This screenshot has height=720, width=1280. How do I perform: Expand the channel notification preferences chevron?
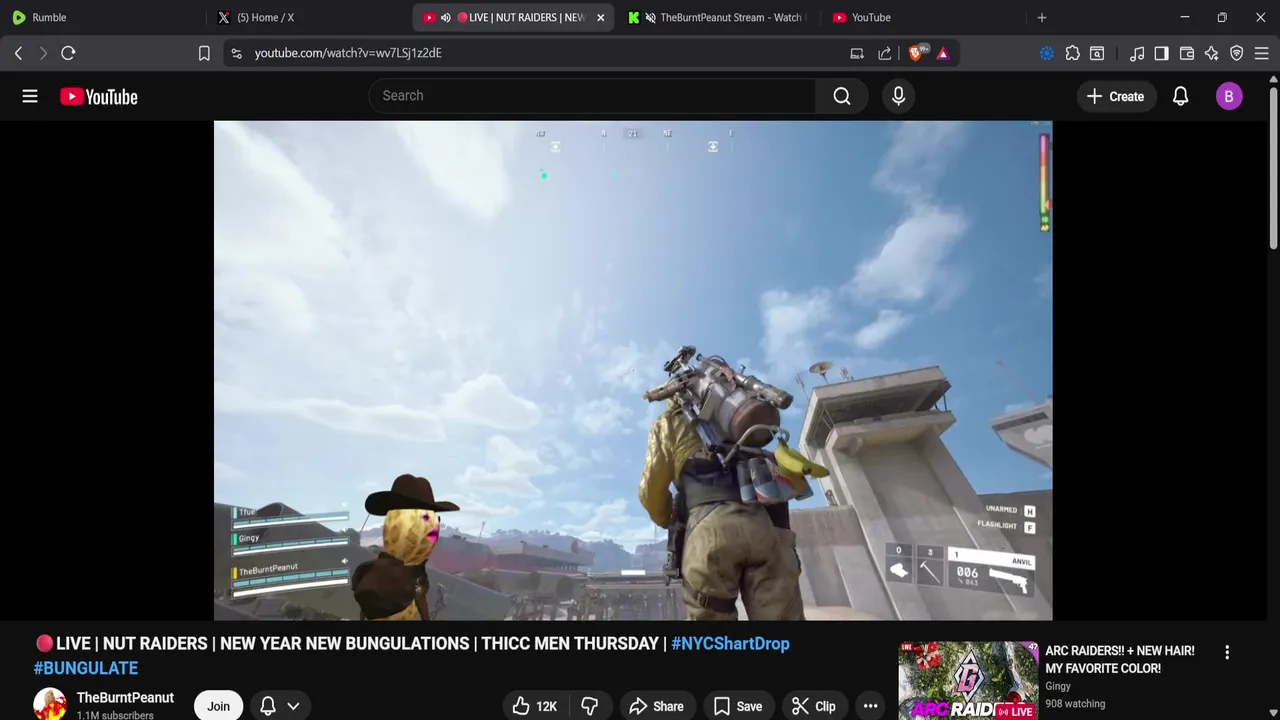click(293, 706)
